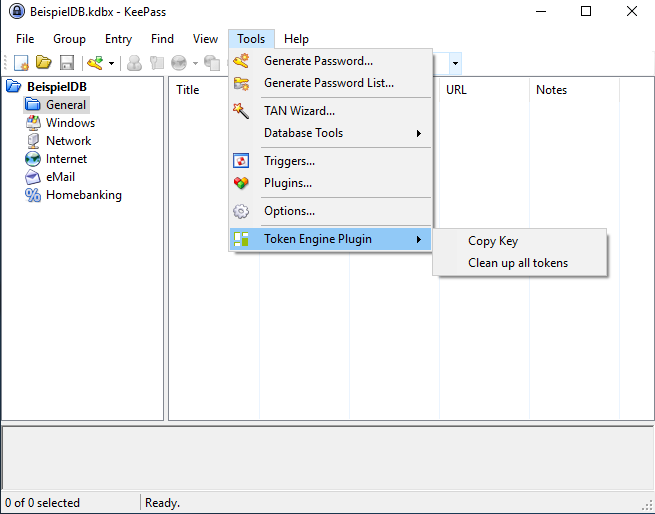The height and width of the screenshot is (514, 655).
Task: Click the Windows group icon
Action: click(x=33, y=123)
